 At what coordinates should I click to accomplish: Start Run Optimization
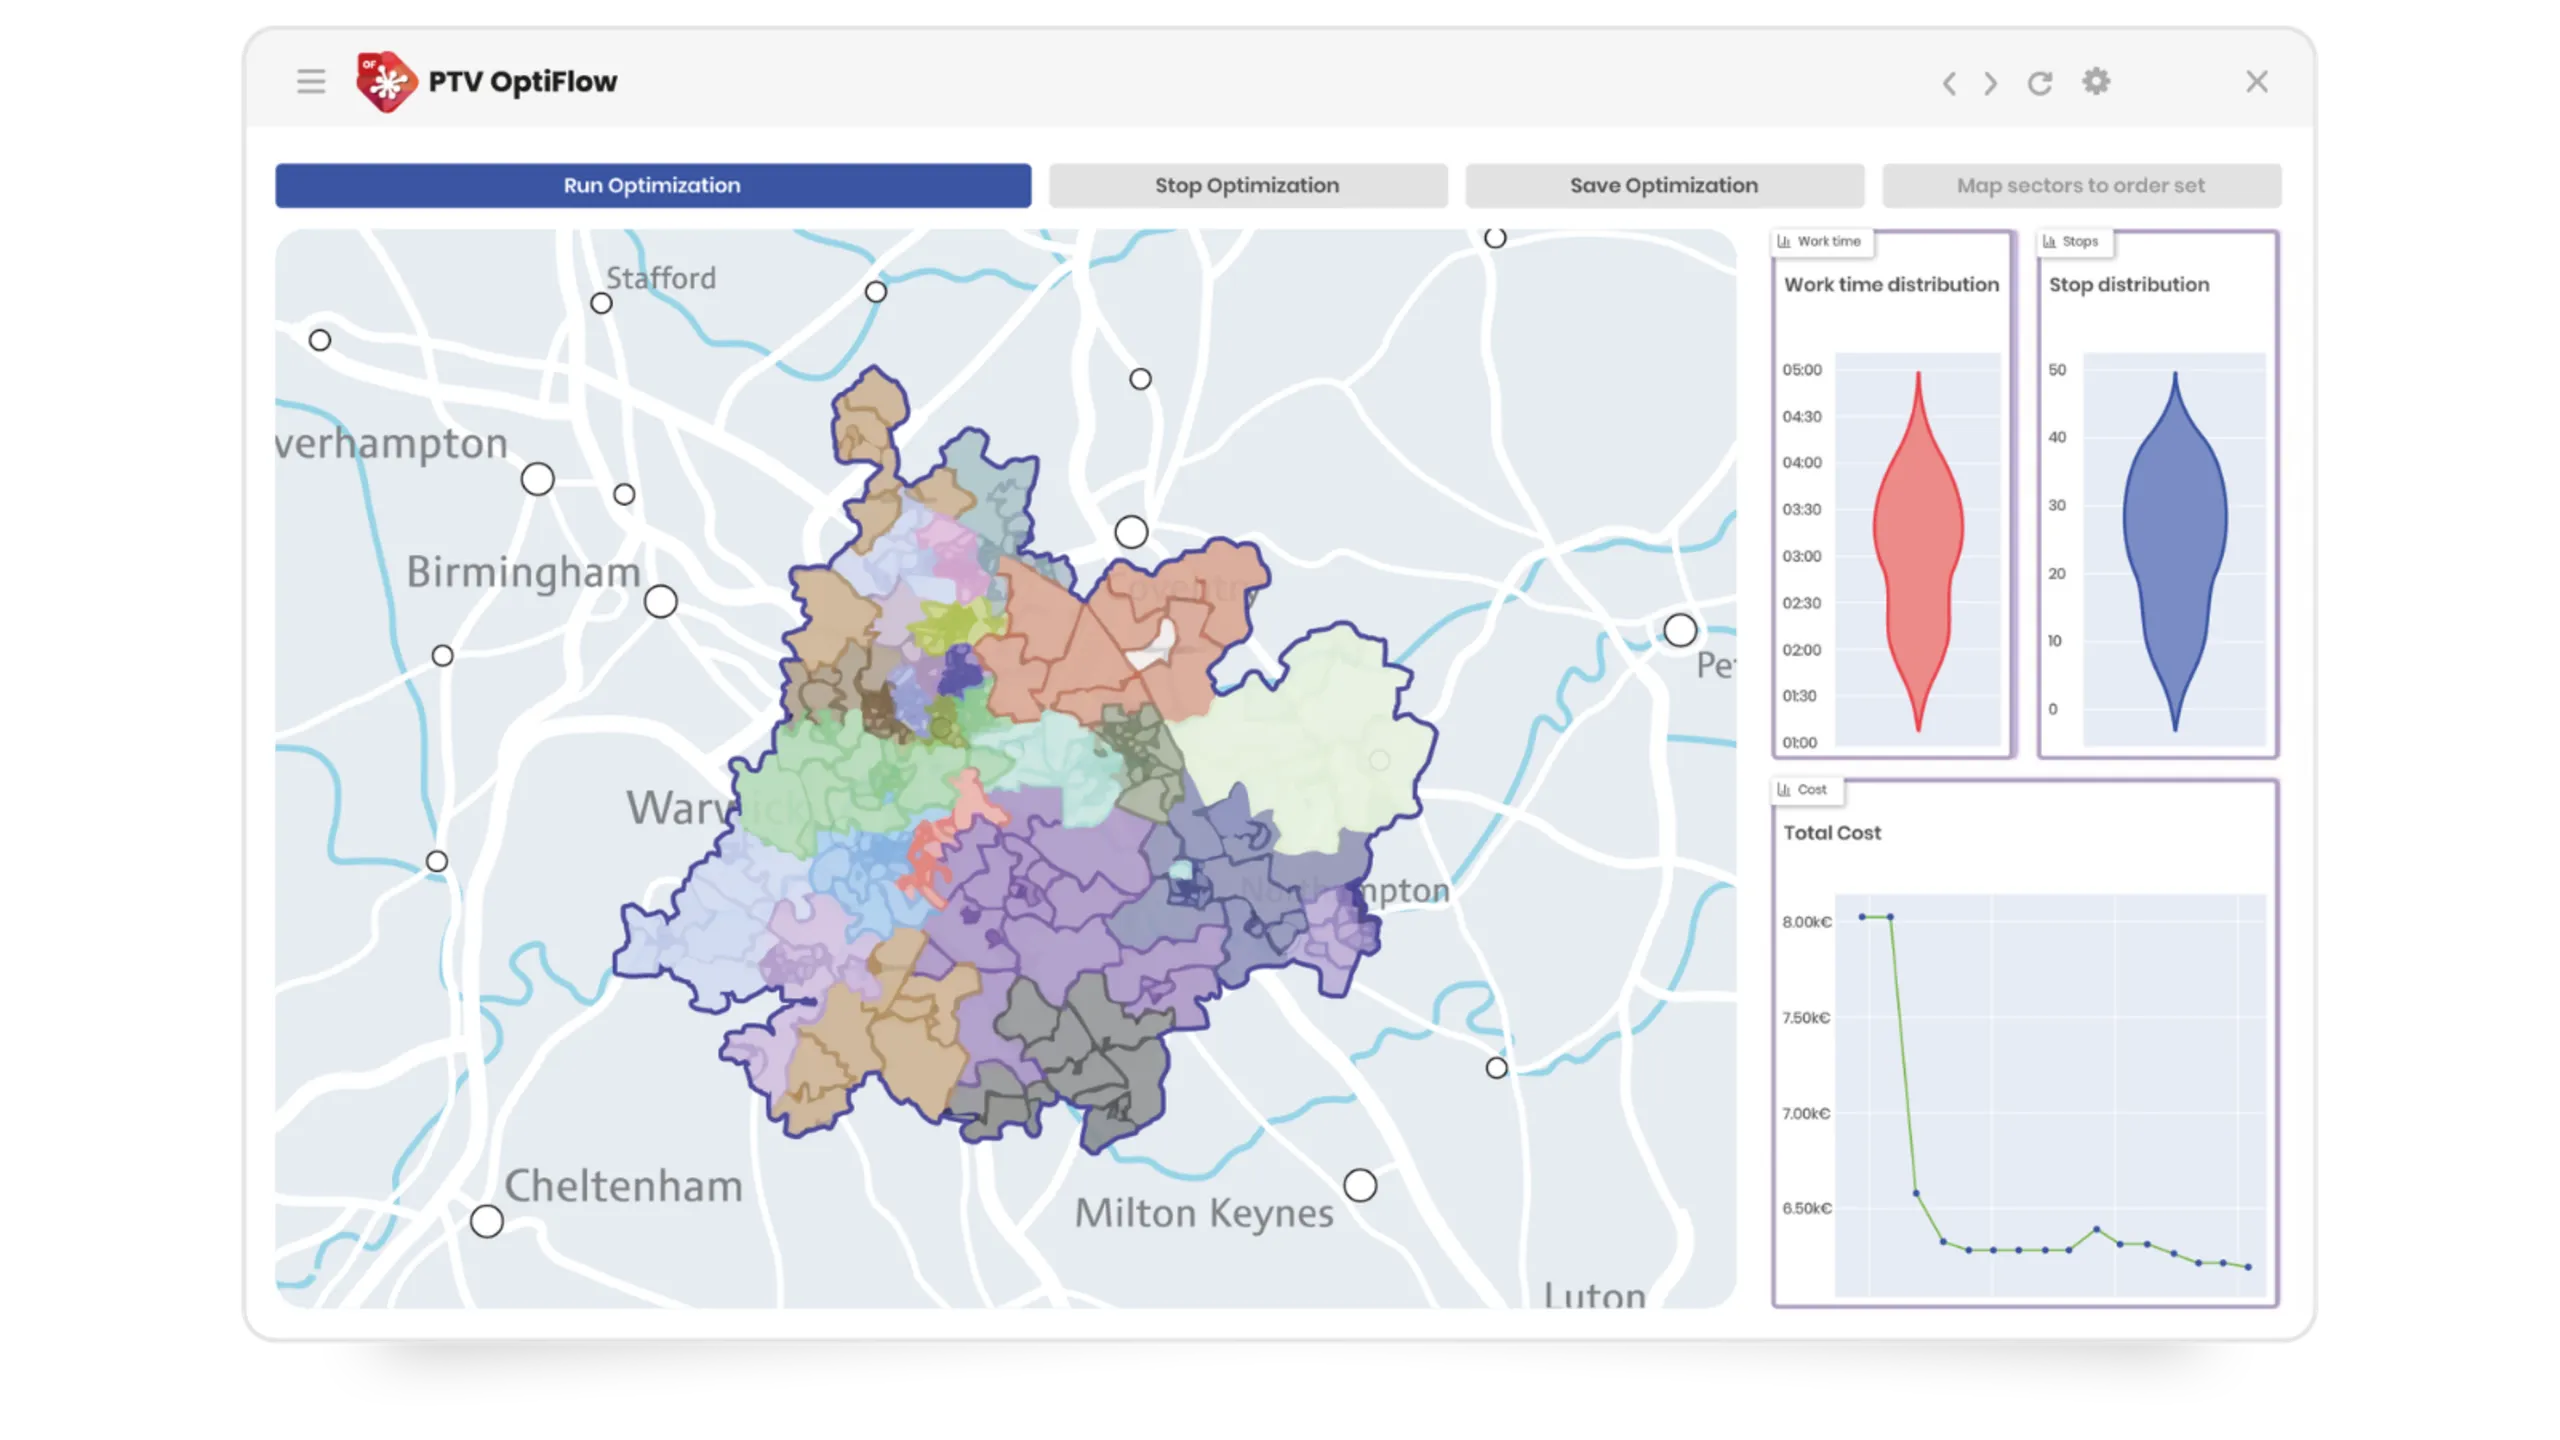tap(653, 185)
